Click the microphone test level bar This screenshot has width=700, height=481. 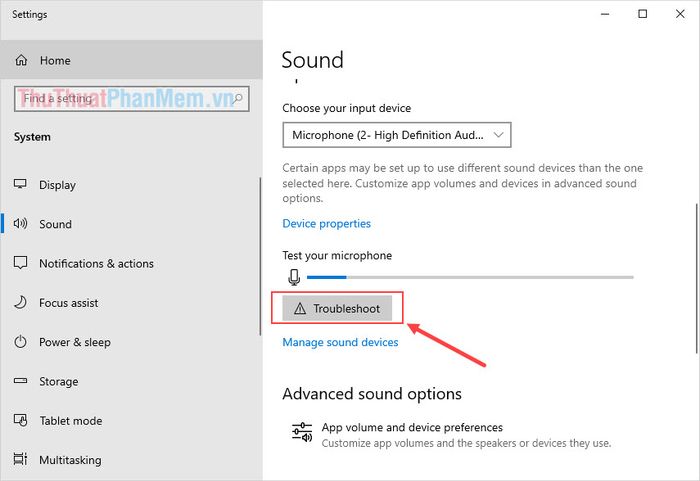470,277
